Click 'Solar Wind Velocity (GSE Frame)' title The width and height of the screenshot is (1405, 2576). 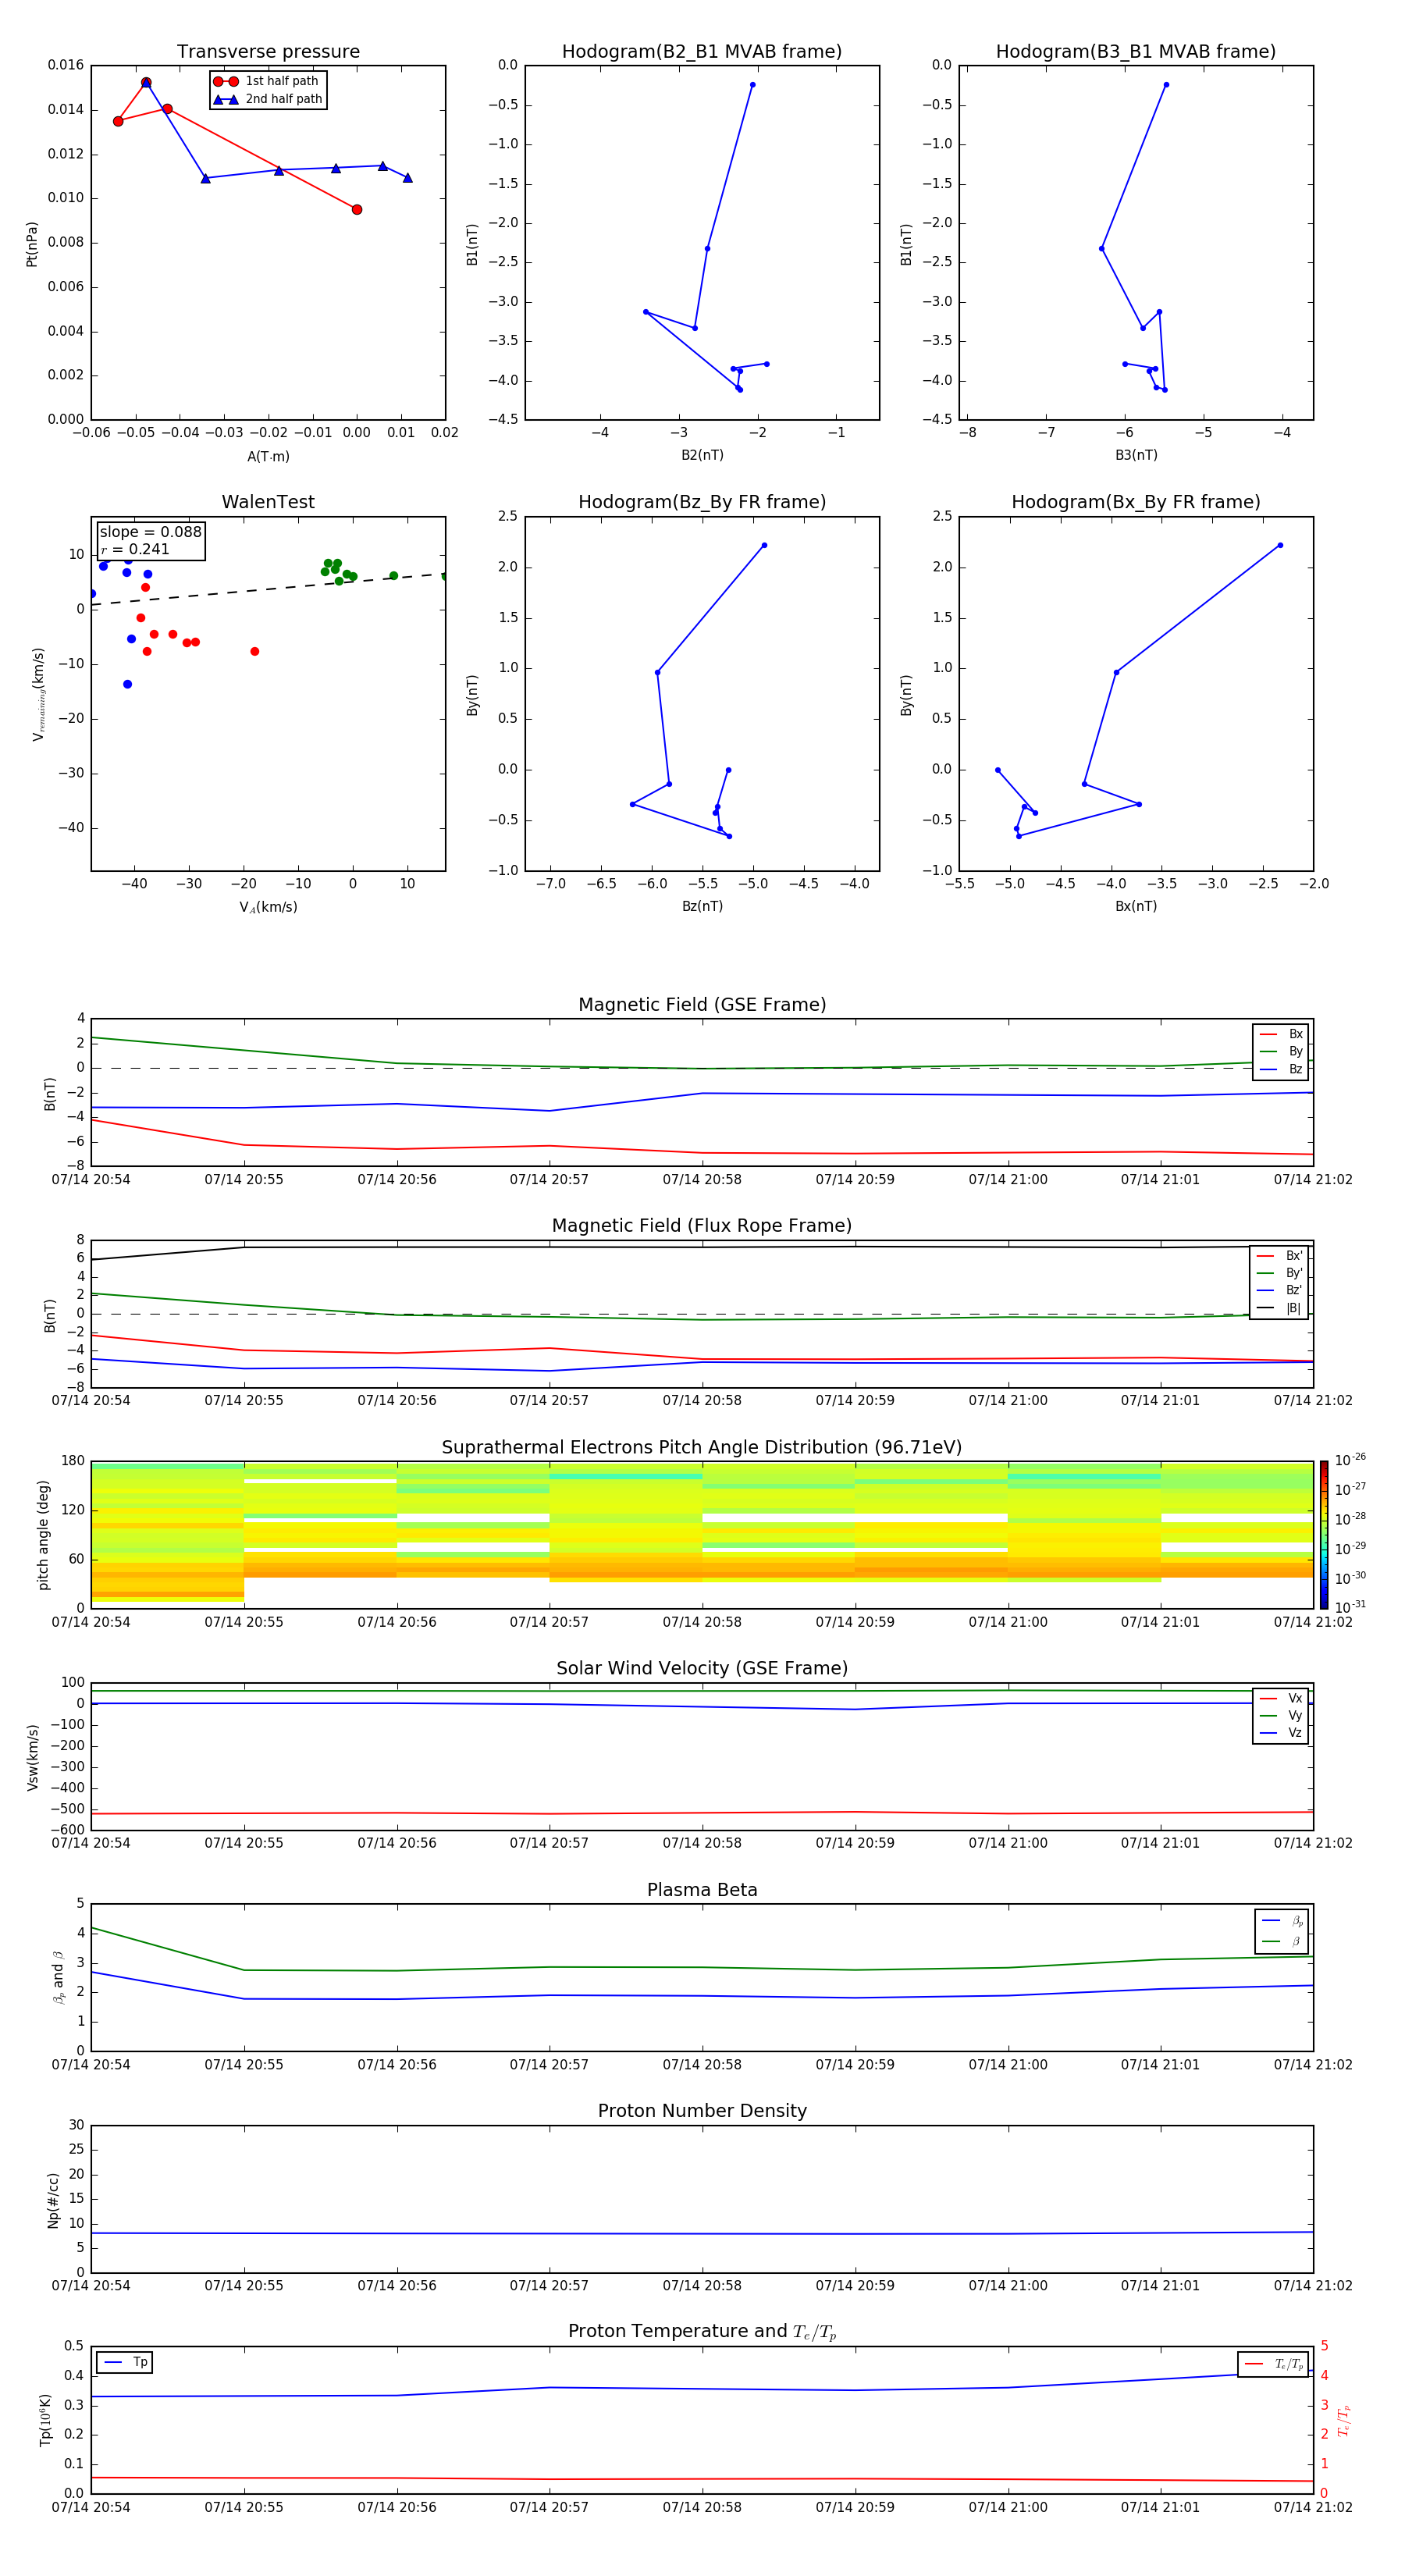tap(702, 1669)
